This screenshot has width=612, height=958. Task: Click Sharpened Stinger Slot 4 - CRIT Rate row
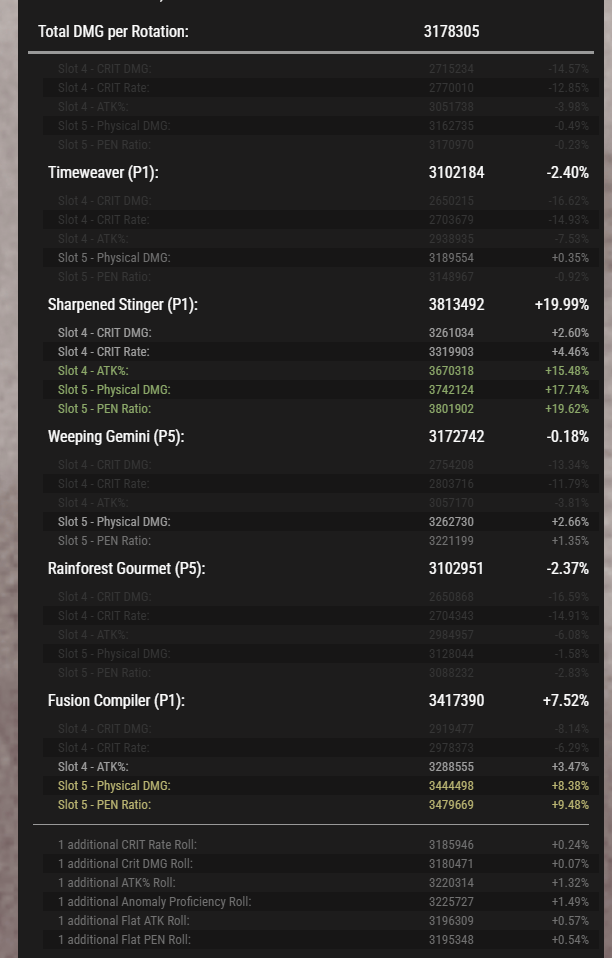(x=321, y=352)
